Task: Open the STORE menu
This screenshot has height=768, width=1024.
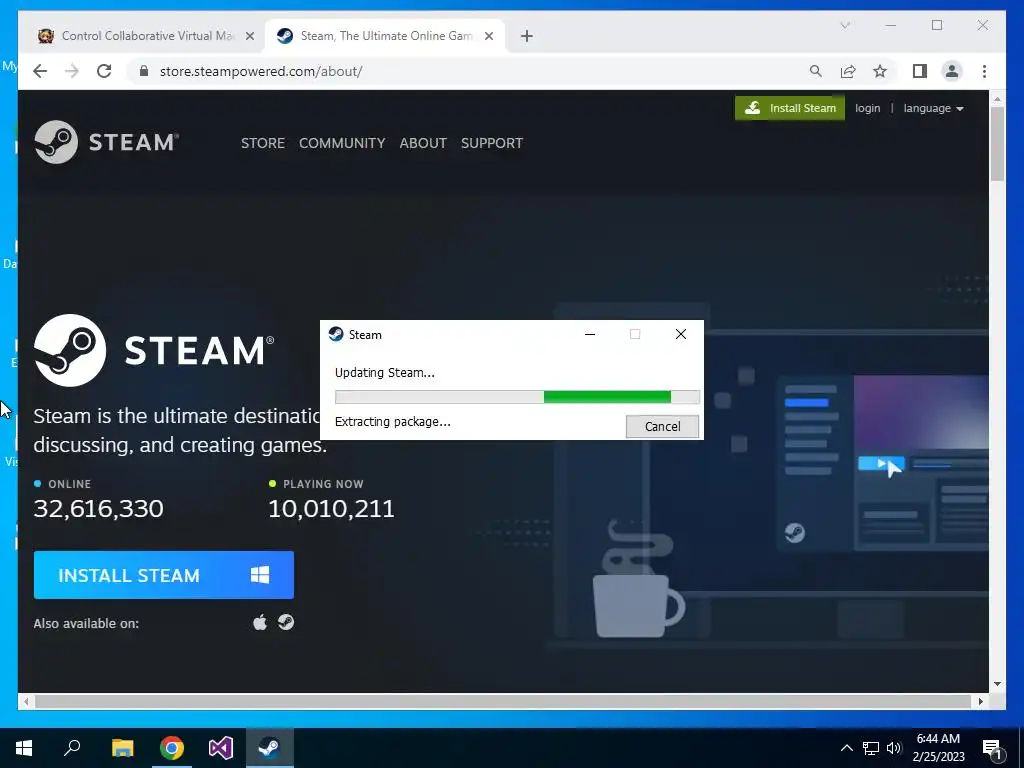Action: click(x=263, y=143)
